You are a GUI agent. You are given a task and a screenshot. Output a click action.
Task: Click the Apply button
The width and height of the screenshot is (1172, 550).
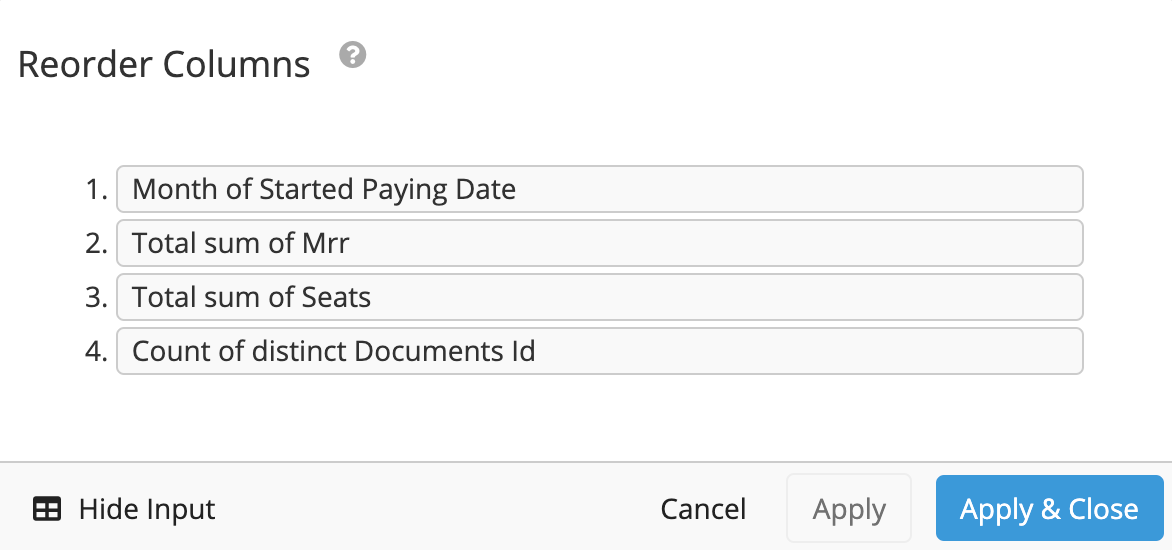849,508
